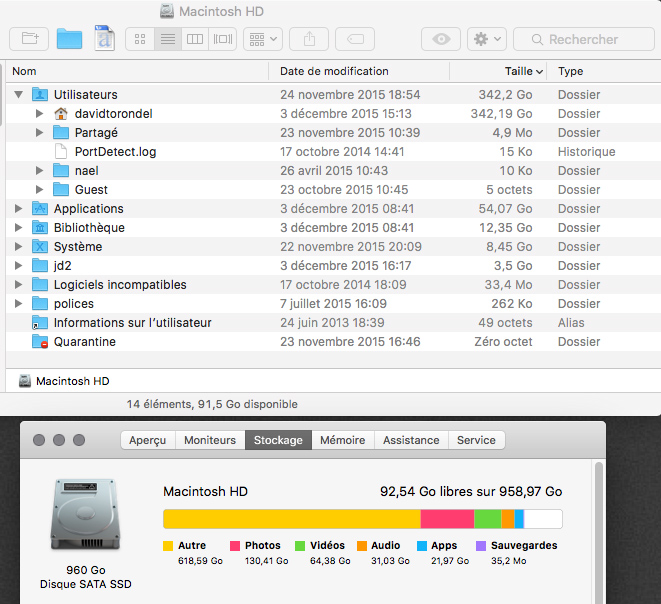Select the davidtorondel home icon
This screenshot has width=661, height=604.
pyautogui.click(x=61, y=113)
